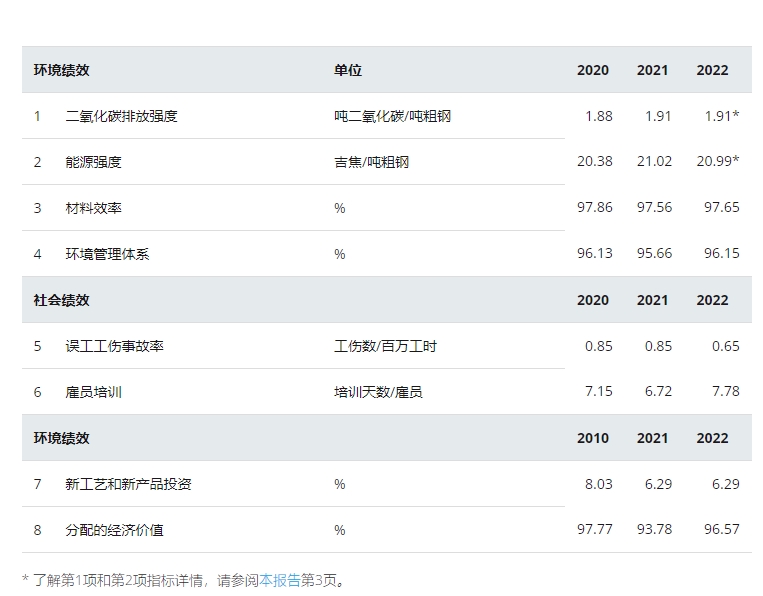Click the 分配的经济价值 row label
This screenshot has width=763, height=596.
[114, 530]
